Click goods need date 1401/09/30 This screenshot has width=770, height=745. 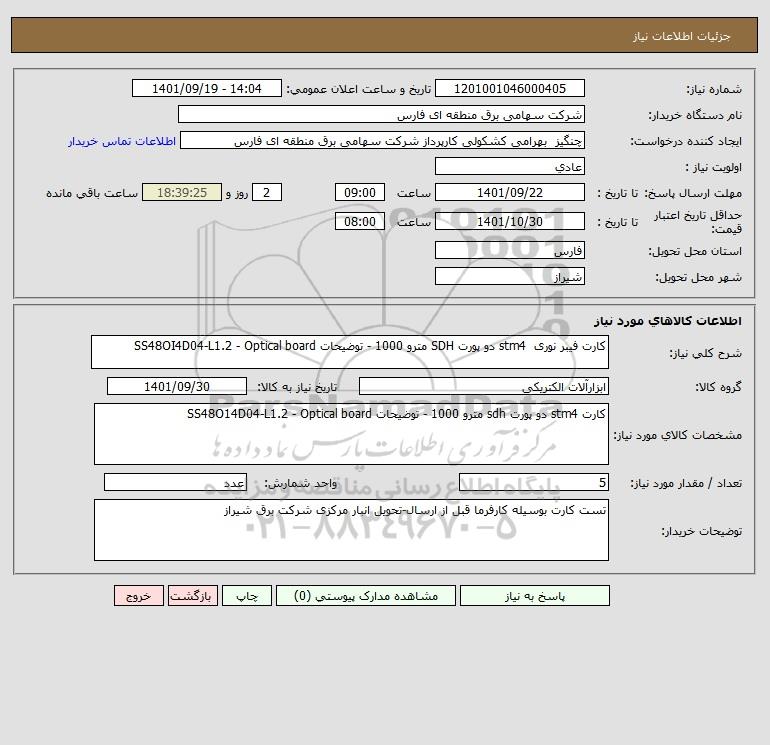[177, 386]
